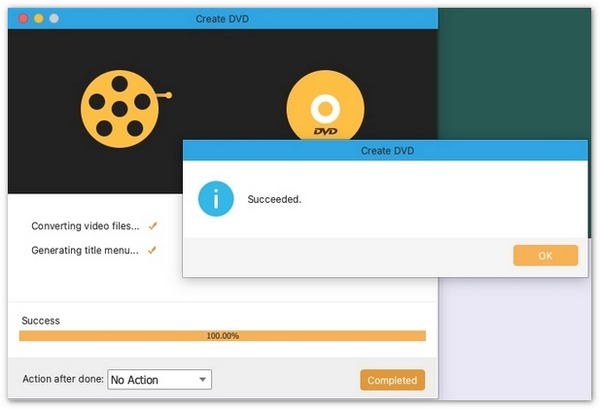
Task: Click the gray zoom window button
Action: click(54, 18)
